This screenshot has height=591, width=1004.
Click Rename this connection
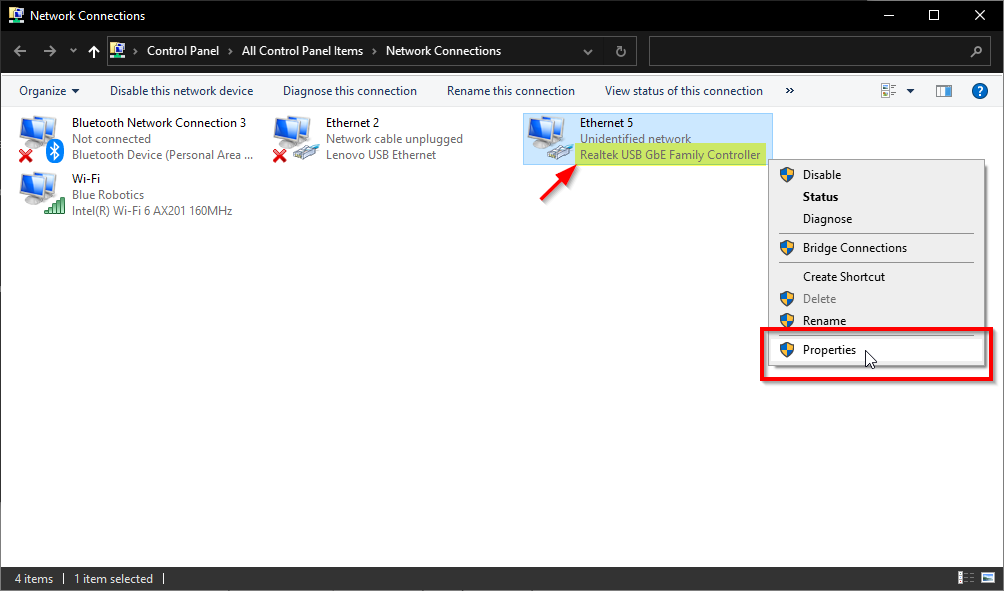(x=511, y=90)
